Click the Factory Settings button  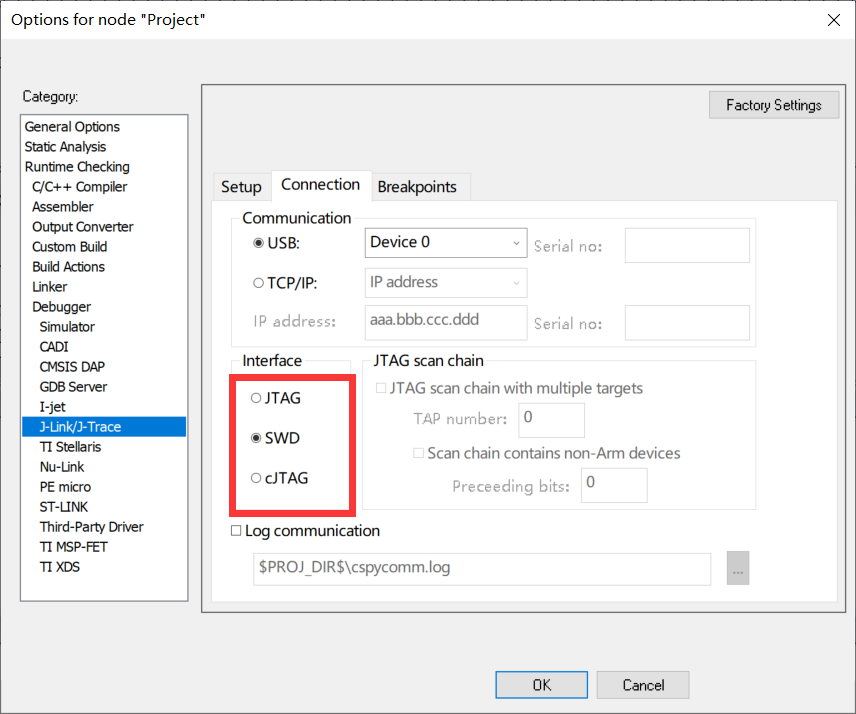tap(773, 105)
